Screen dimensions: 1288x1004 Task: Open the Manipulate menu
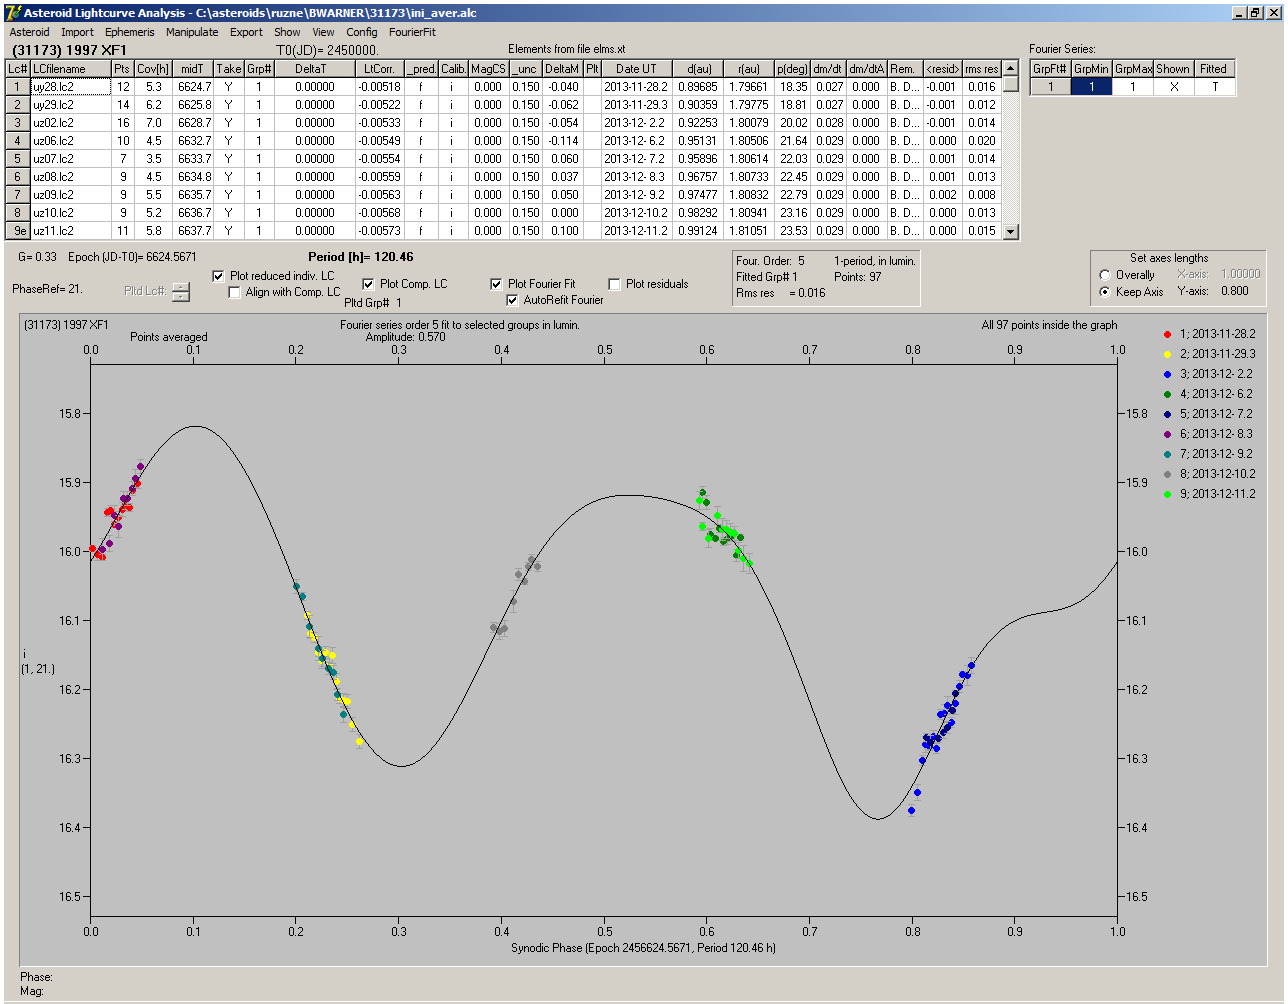(192, 32)
